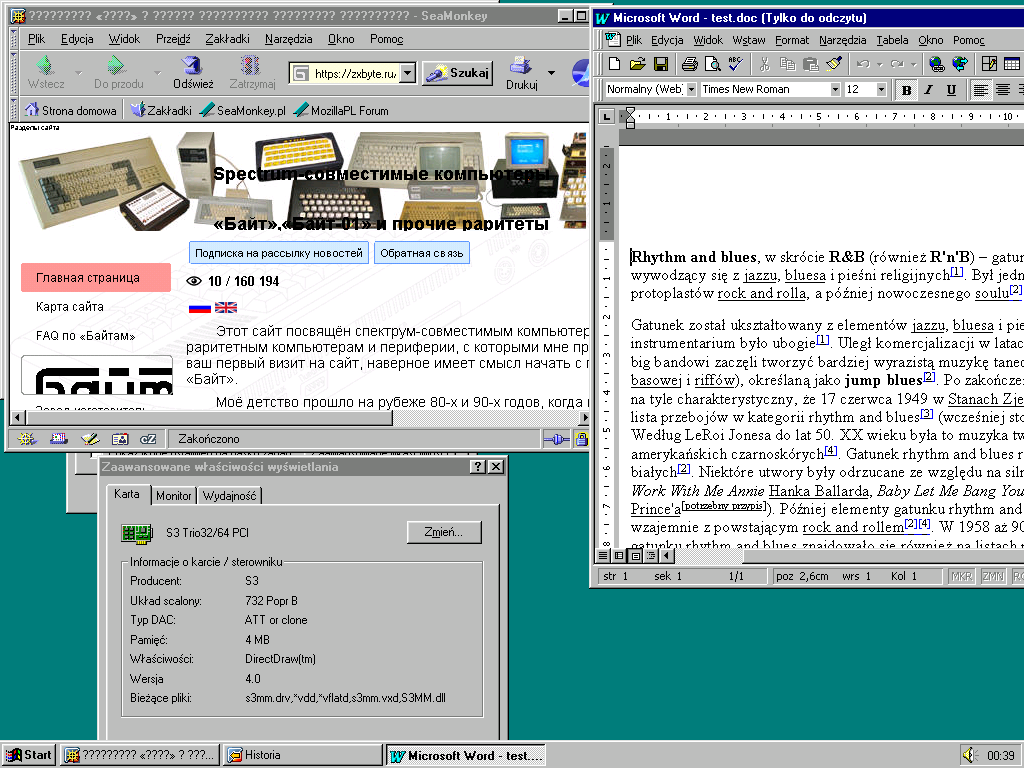Toggle align left in Word toolbar
The height and width of the screenshot is (768, 1024).
pyautogui.click(x=980, y=90)
